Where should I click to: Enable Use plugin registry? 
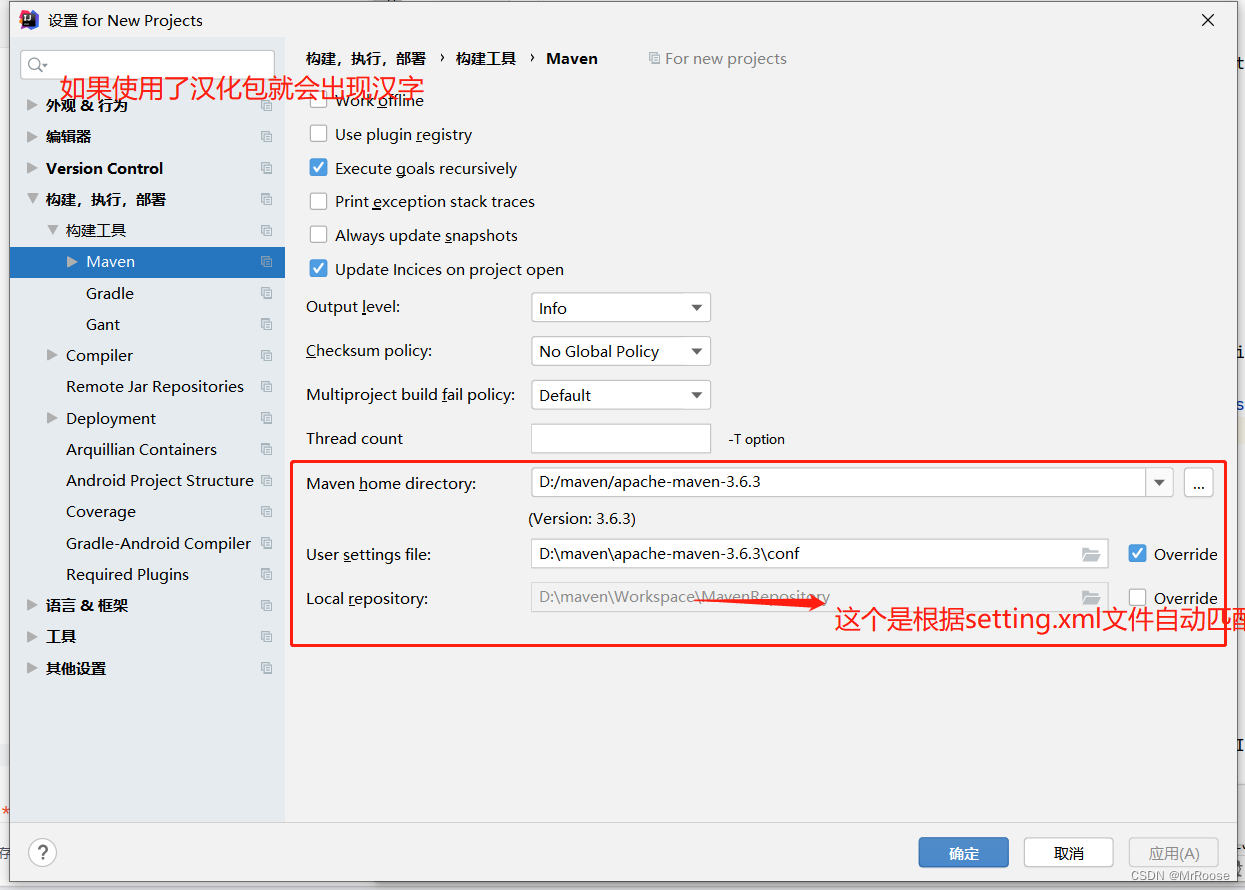(x=318, y=134)
